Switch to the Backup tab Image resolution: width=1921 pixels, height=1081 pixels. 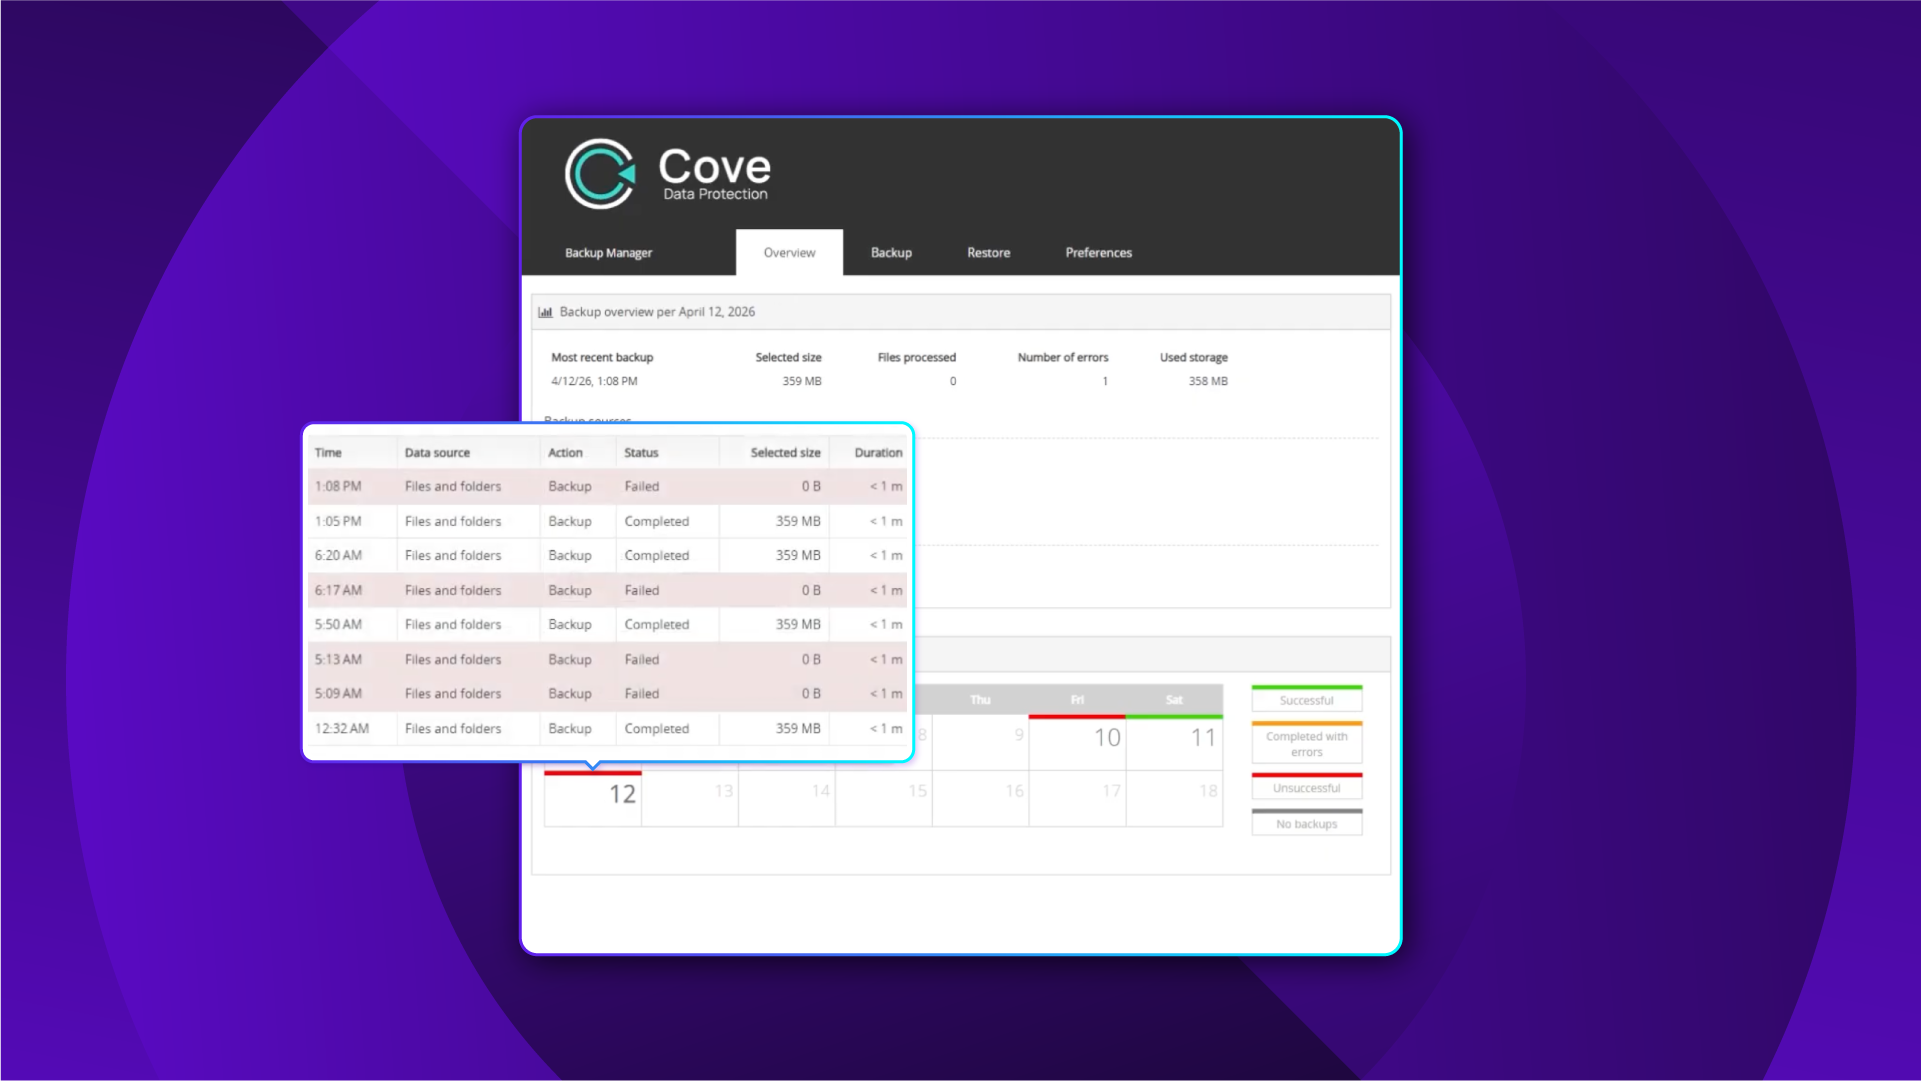(x=891, y=253)
